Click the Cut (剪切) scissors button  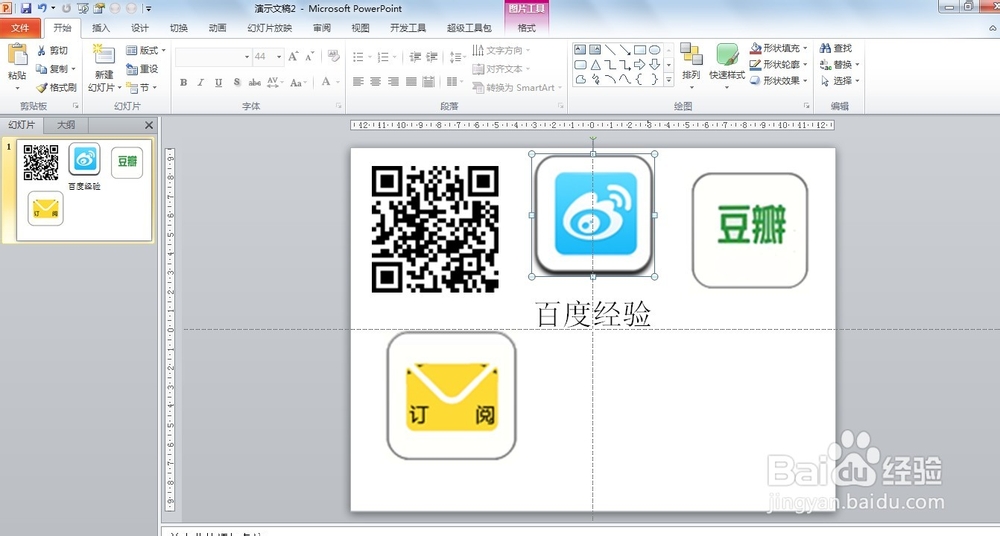click(52, 50)
